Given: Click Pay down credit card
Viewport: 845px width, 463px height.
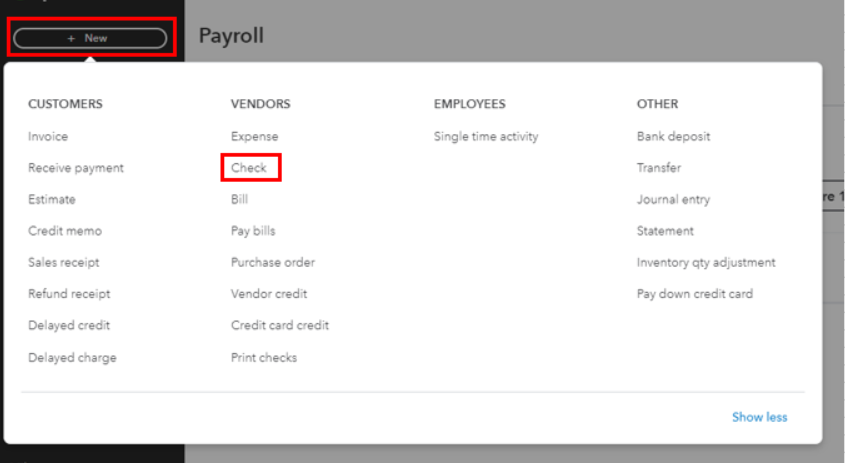Looking at the screenshot, I should (695, 294).
